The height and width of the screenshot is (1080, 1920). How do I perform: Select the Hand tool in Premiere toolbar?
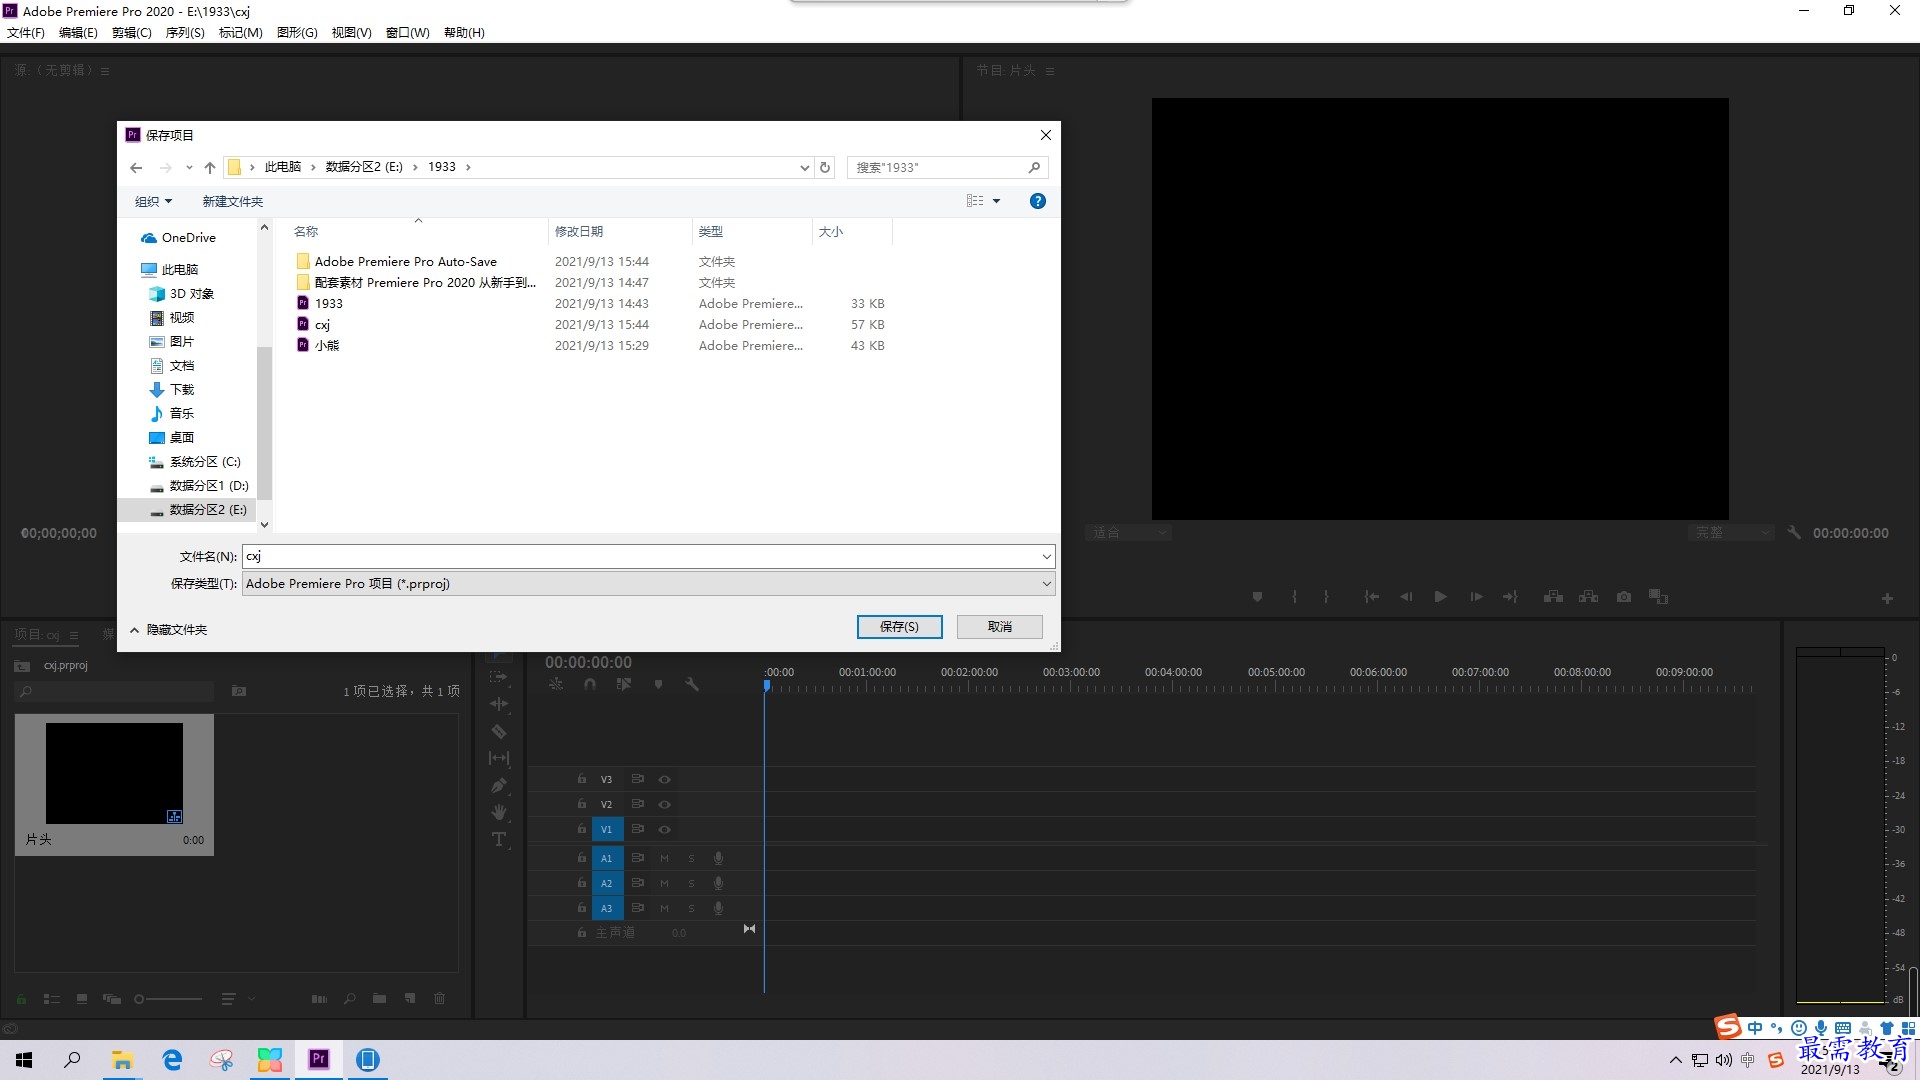pos(499,812)
